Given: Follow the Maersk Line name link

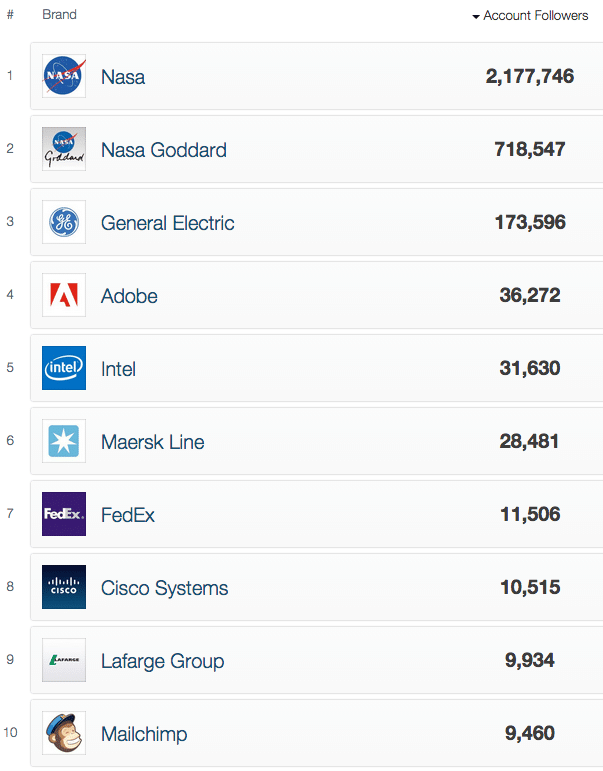Looking at the screenshot, I should (152, 442).
